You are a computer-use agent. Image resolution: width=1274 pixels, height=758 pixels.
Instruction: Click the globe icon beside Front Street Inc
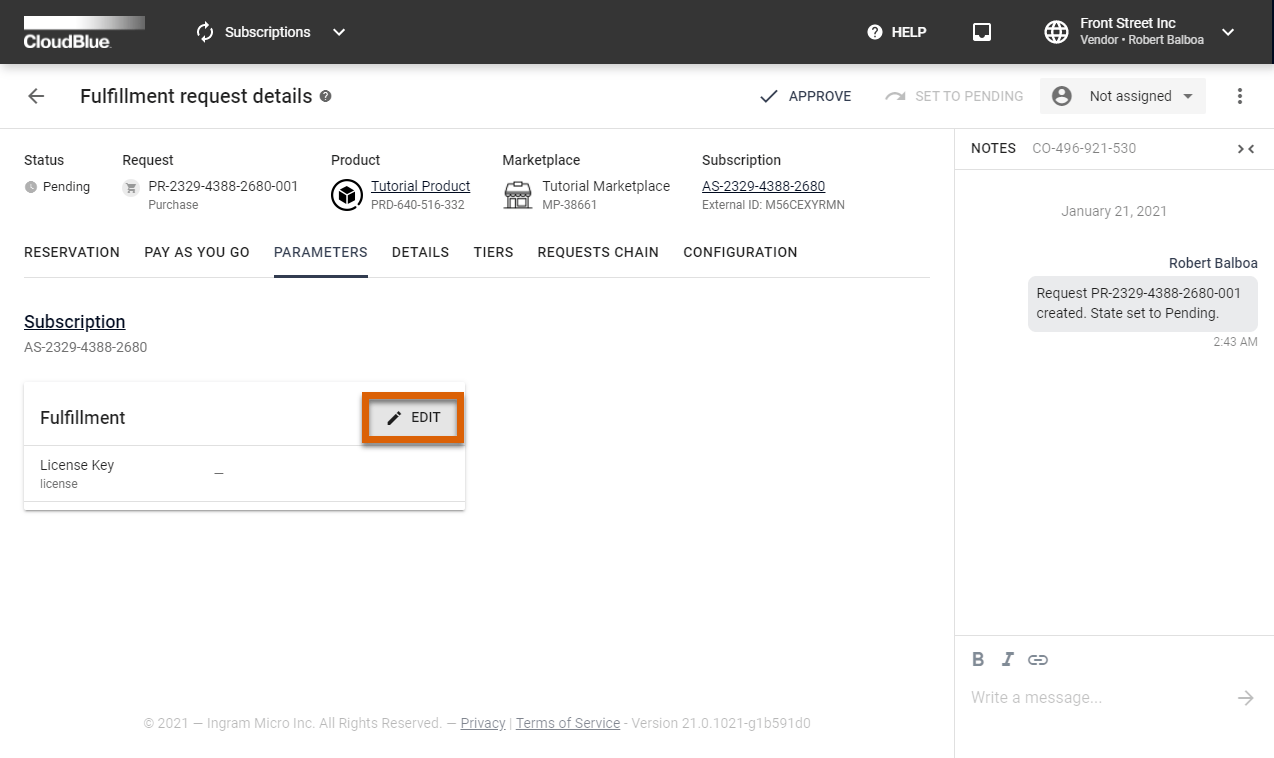[x=1056, y=31]
